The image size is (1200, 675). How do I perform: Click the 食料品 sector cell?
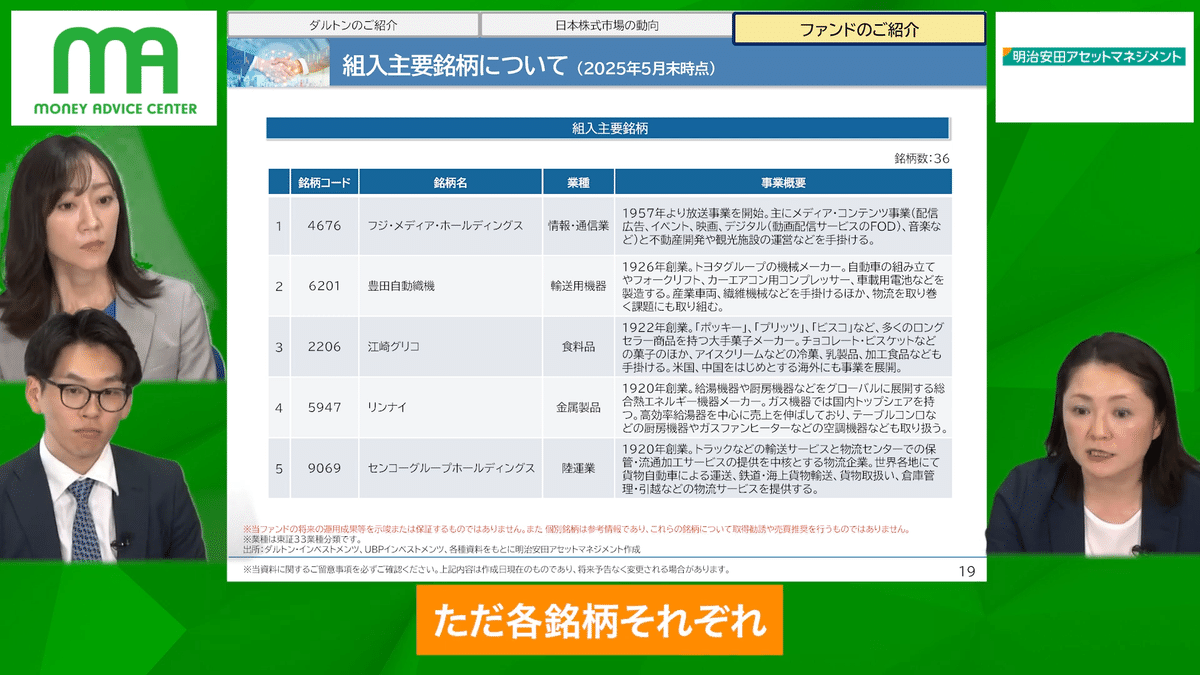(x=578, y=346)
